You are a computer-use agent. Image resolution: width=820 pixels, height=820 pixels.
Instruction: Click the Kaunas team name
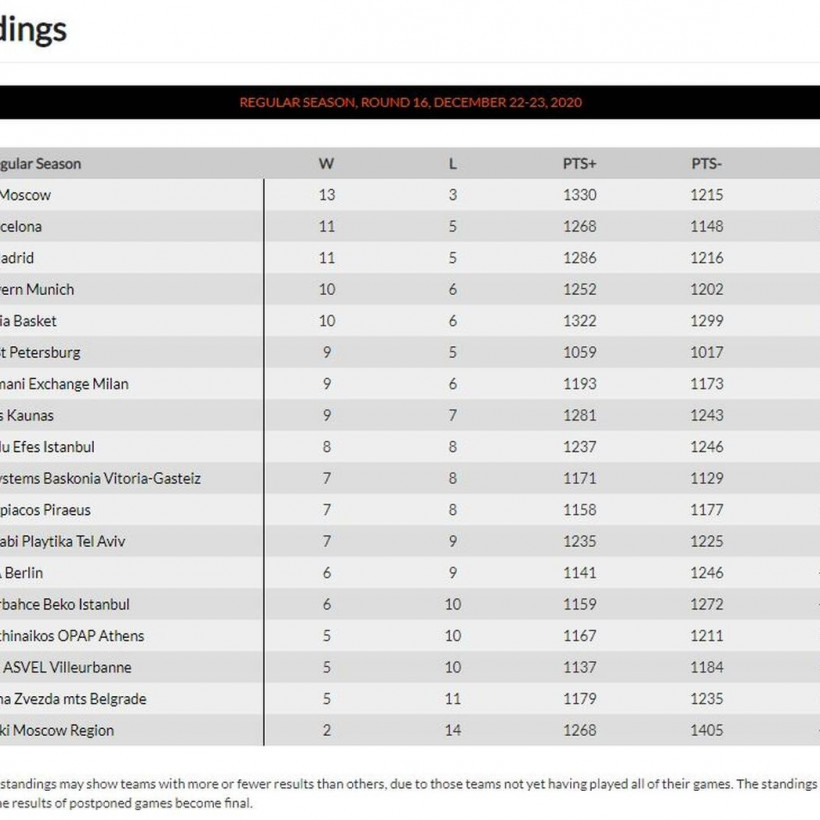point(27,415)
